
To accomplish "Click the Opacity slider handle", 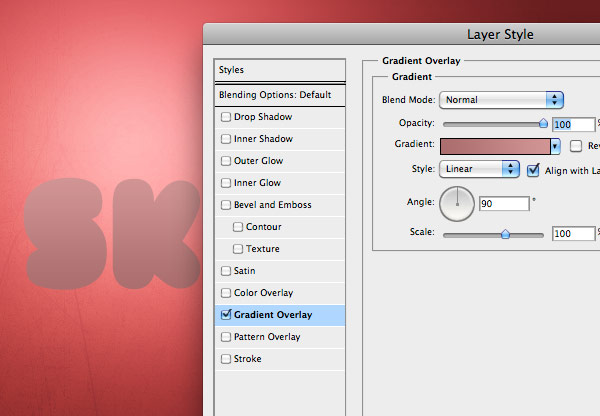I will pos(543,123).
